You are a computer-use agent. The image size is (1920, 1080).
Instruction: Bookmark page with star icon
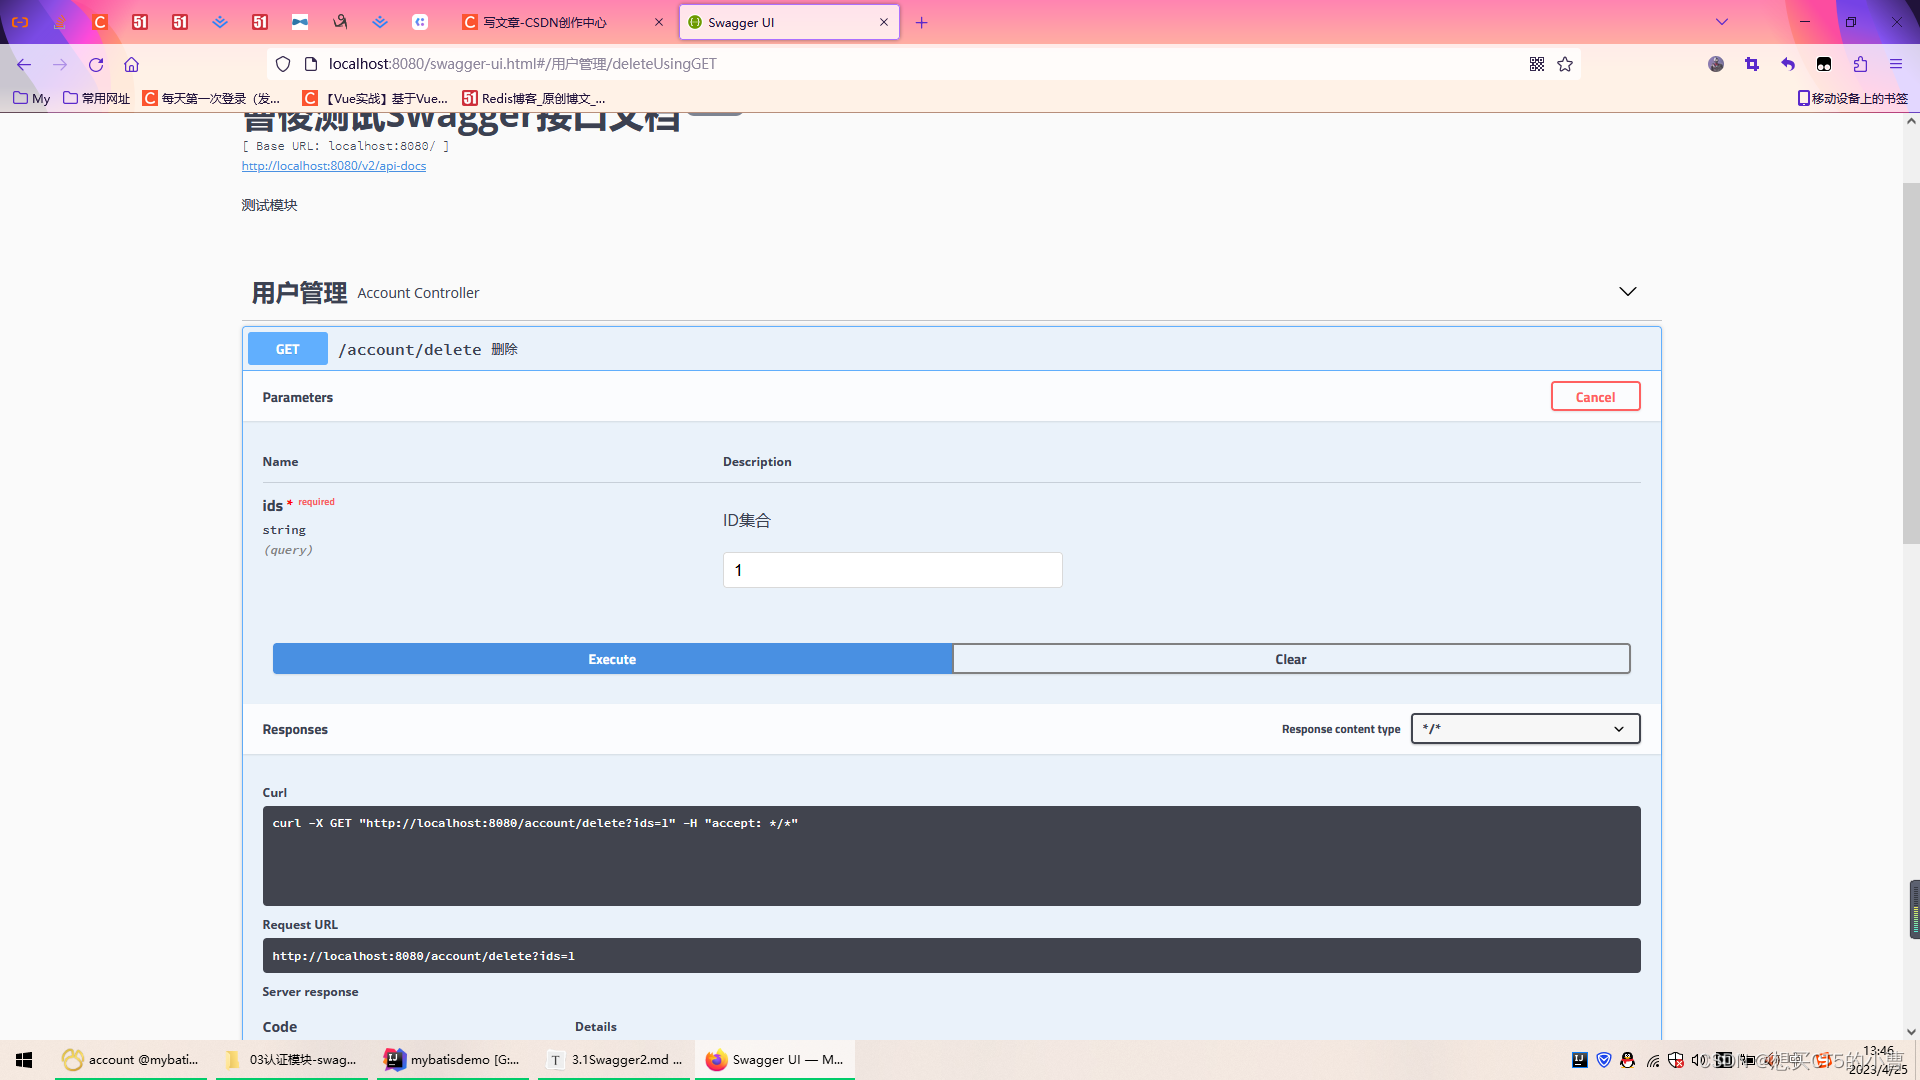tap(1565, 64)
